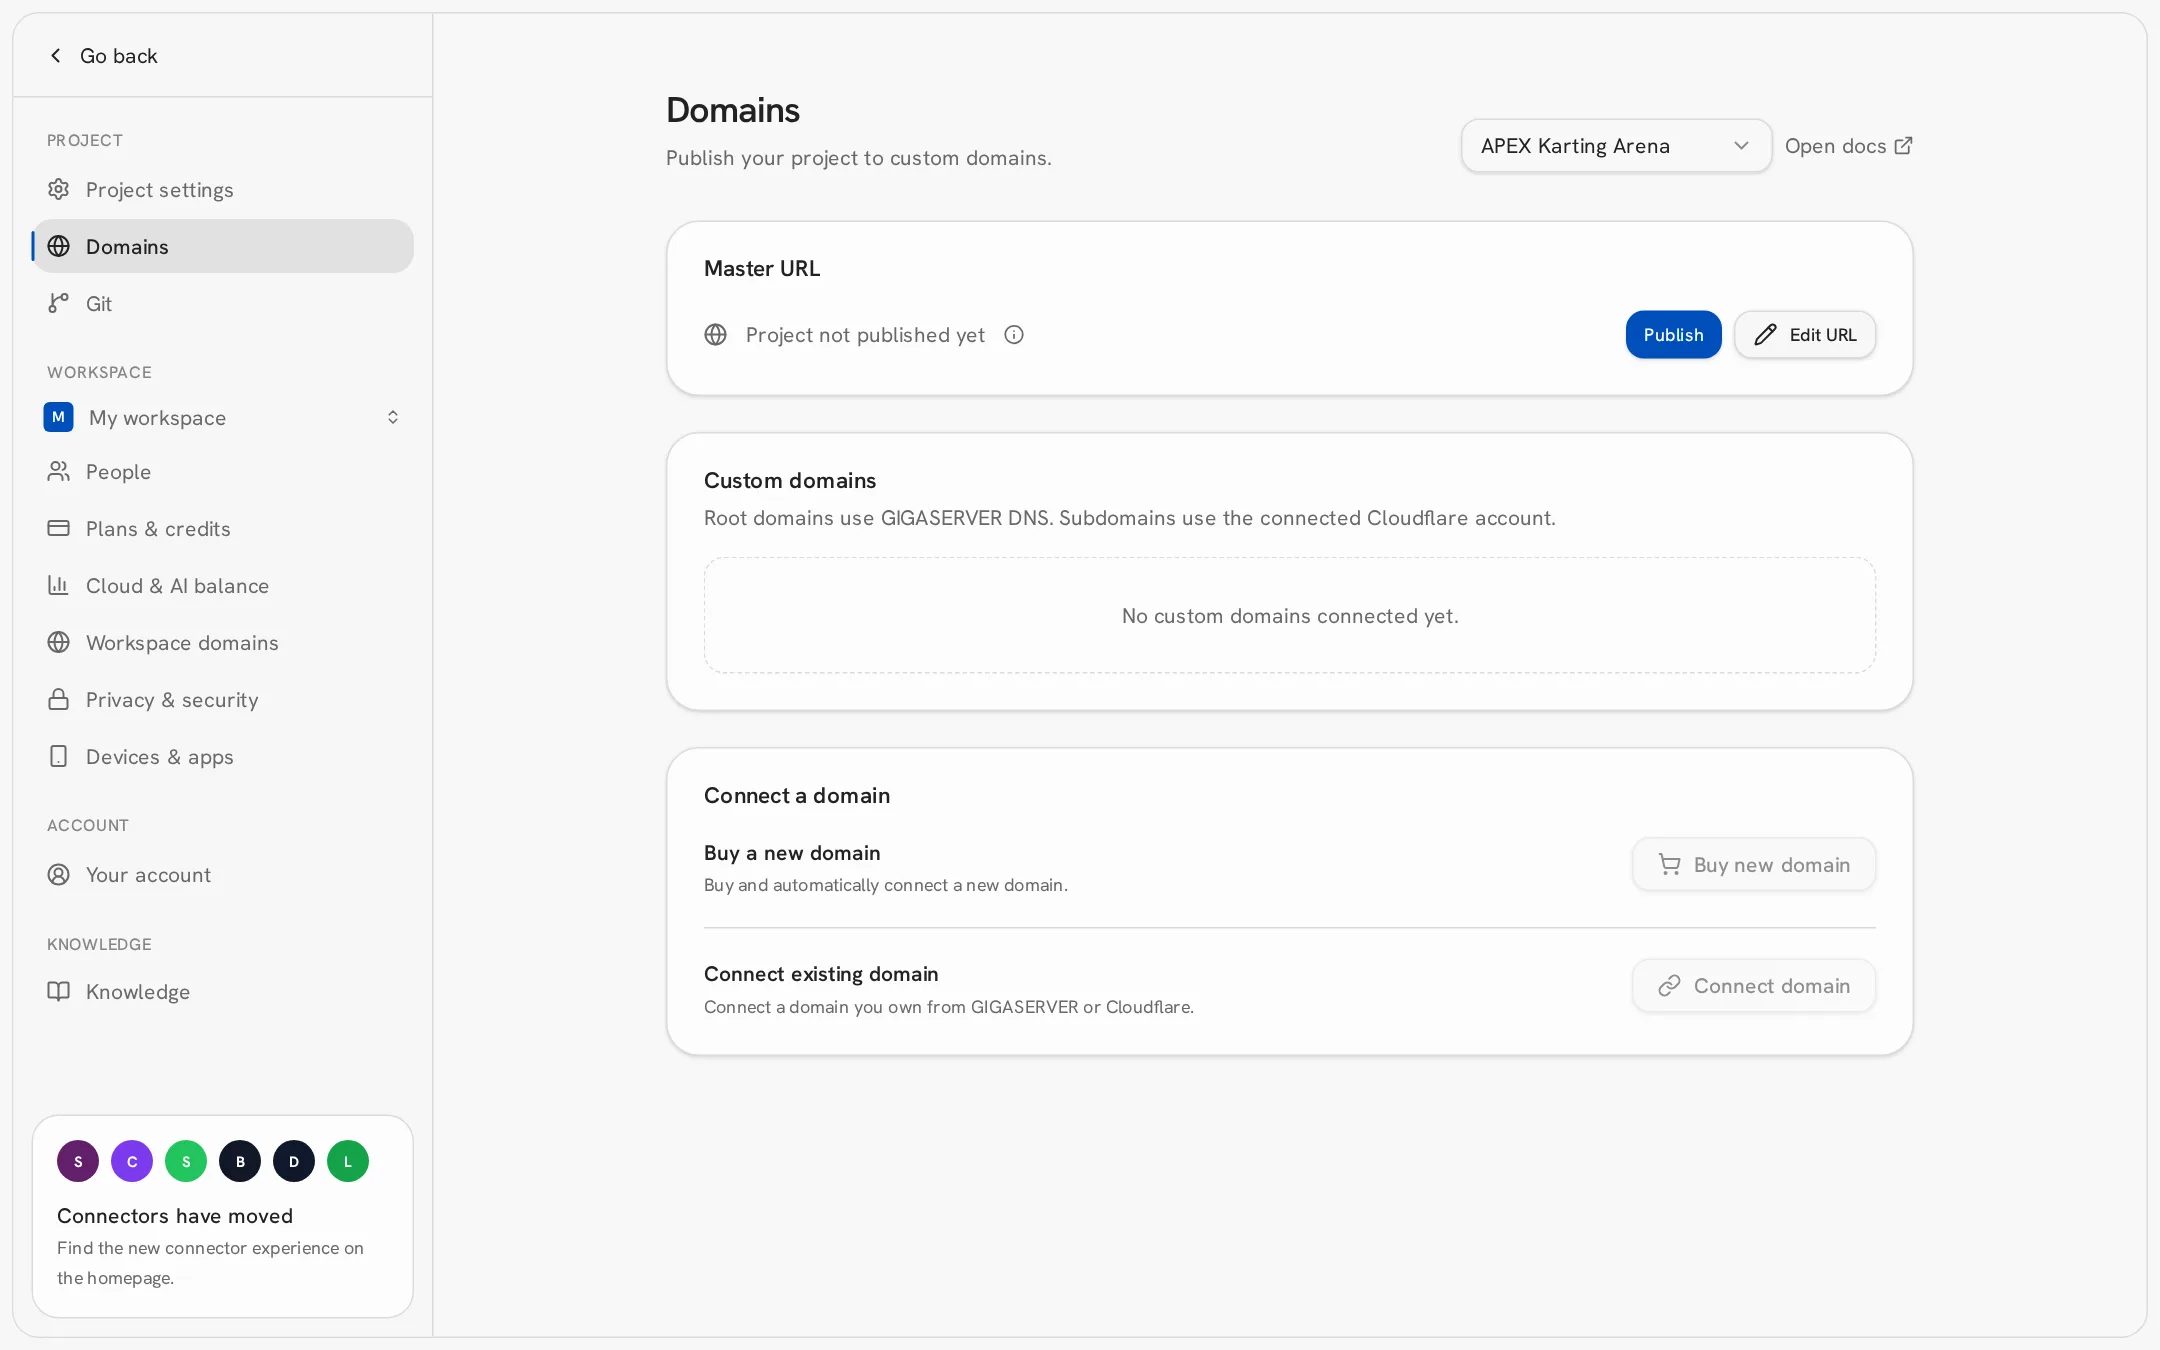The height and width of the screenshot is (1350, 2160).
Task: Click the 'Connect existing domain' heading
Action: [x=821, y=974]
